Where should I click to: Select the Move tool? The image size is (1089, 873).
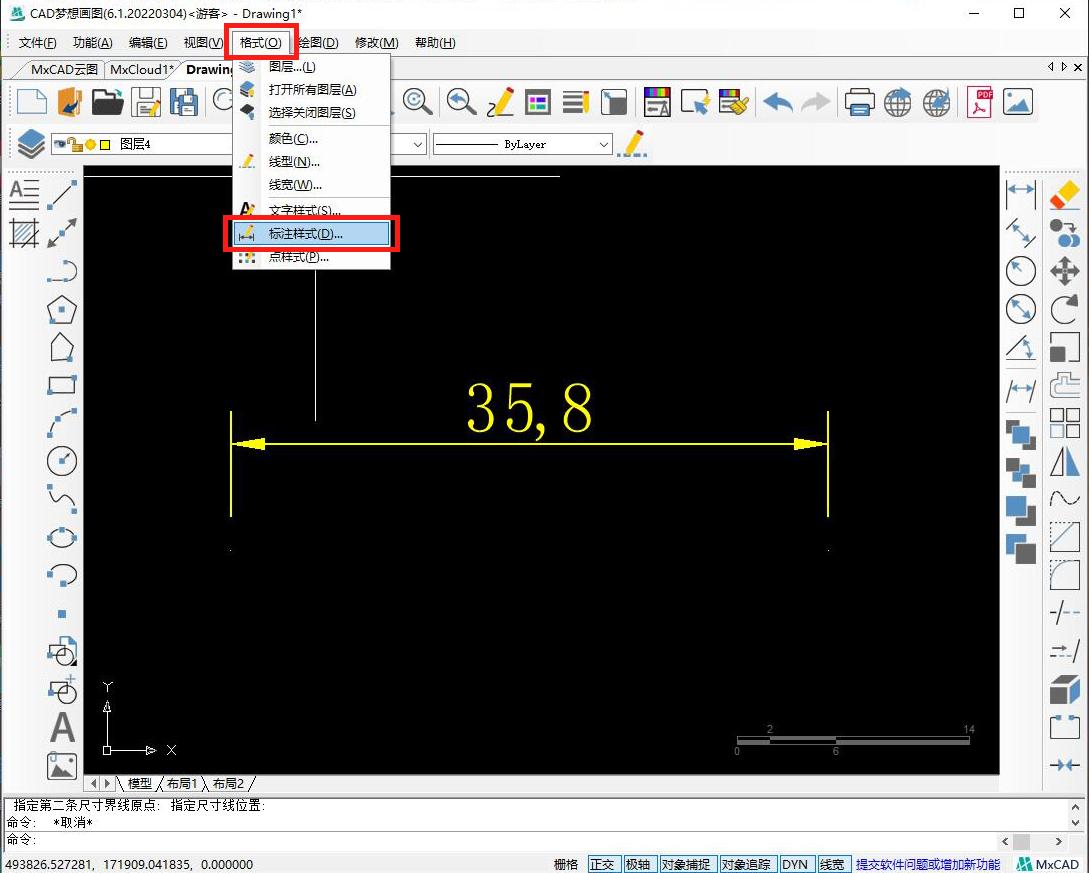(x=1064, y=271)
